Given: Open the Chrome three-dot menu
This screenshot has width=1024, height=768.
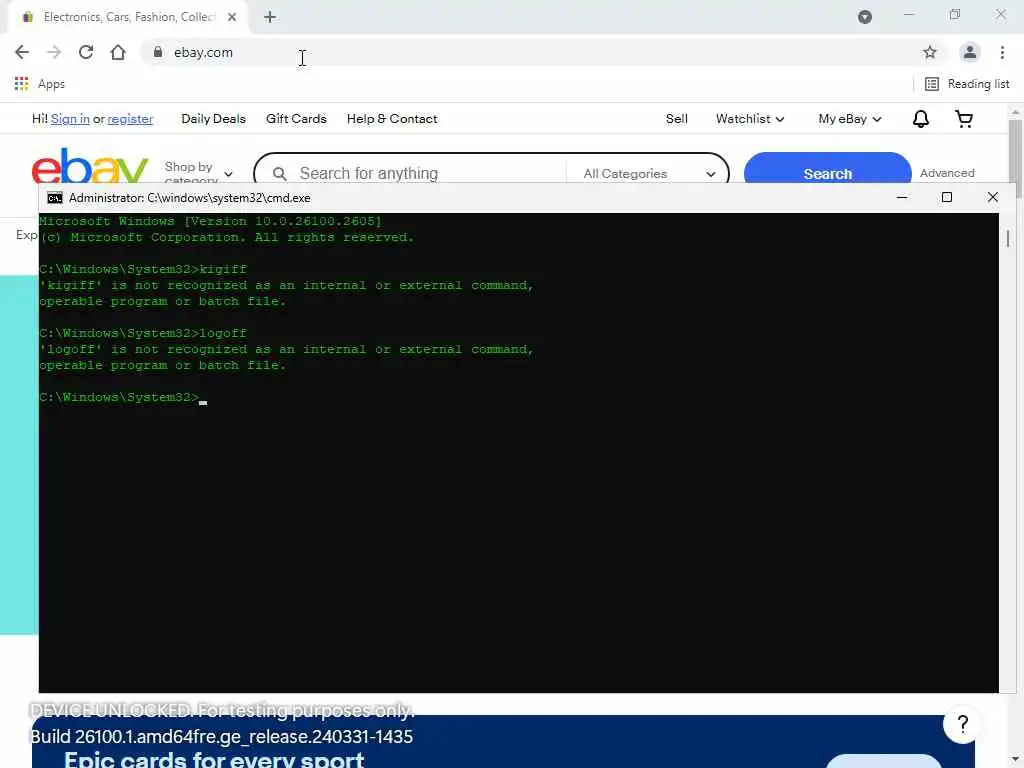Looking at the screenshot, I should tap(1002, 52).
